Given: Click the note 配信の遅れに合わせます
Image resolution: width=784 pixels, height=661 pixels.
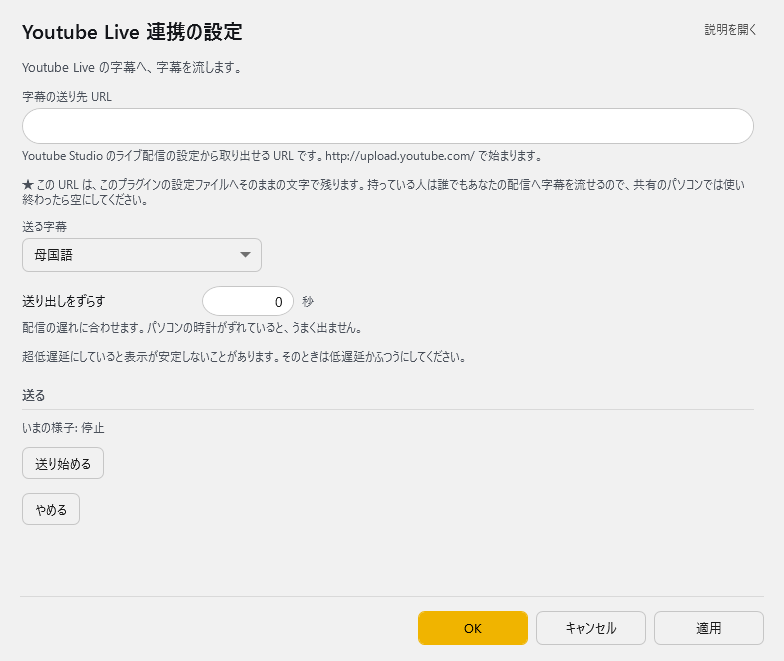Looking at the screenshot, I should point(192,328).
